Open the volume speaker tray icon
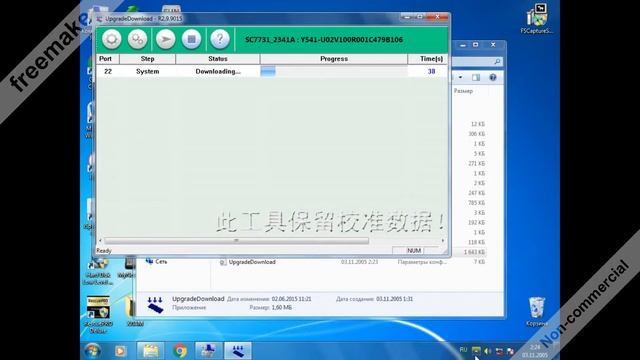The image size is (640, 360). (487, 351)
